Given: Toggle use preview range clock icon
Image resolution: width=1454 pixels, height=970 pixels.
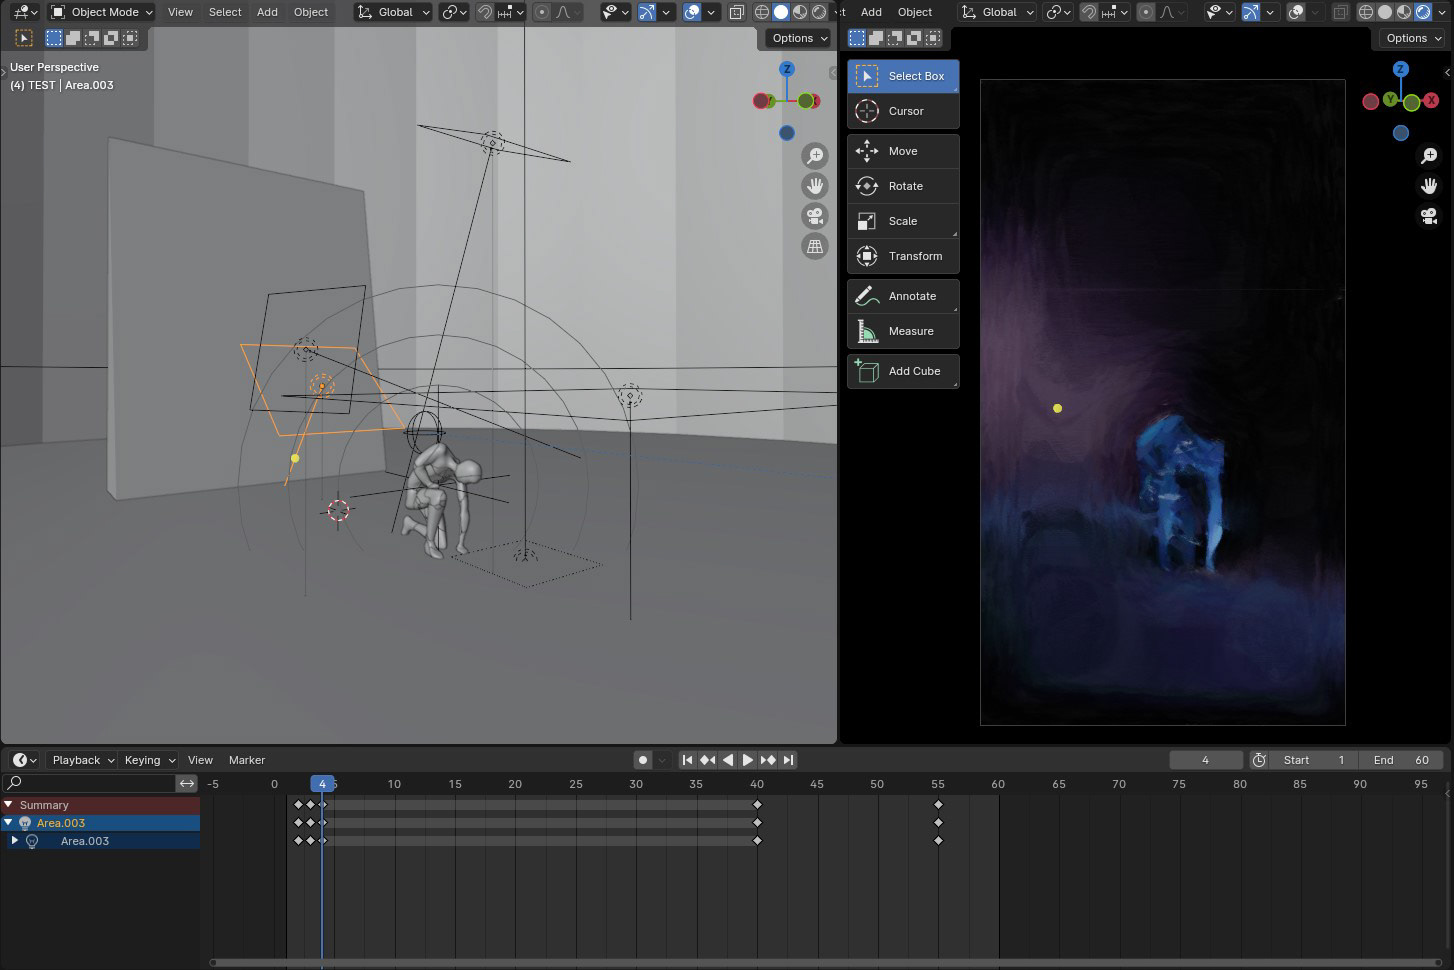Looking at the screenshot, I should tap(1259, 760).
